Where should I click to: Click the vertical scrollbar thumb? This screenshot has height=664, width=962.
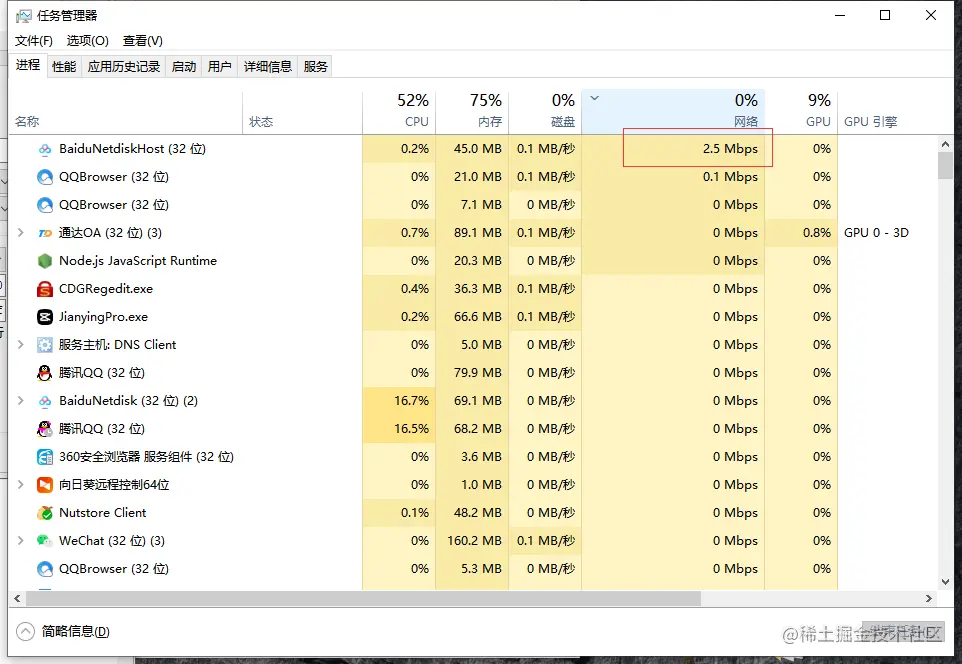[x=945, y=166]
